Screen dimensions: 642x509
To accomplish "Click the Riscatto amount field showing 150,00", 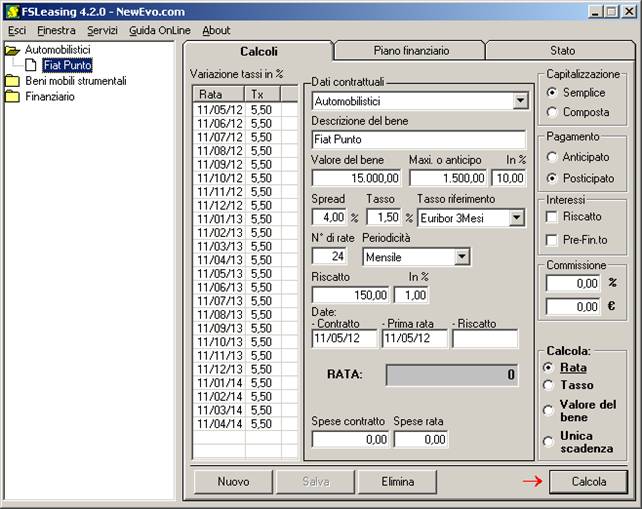I will coord(350,295).
